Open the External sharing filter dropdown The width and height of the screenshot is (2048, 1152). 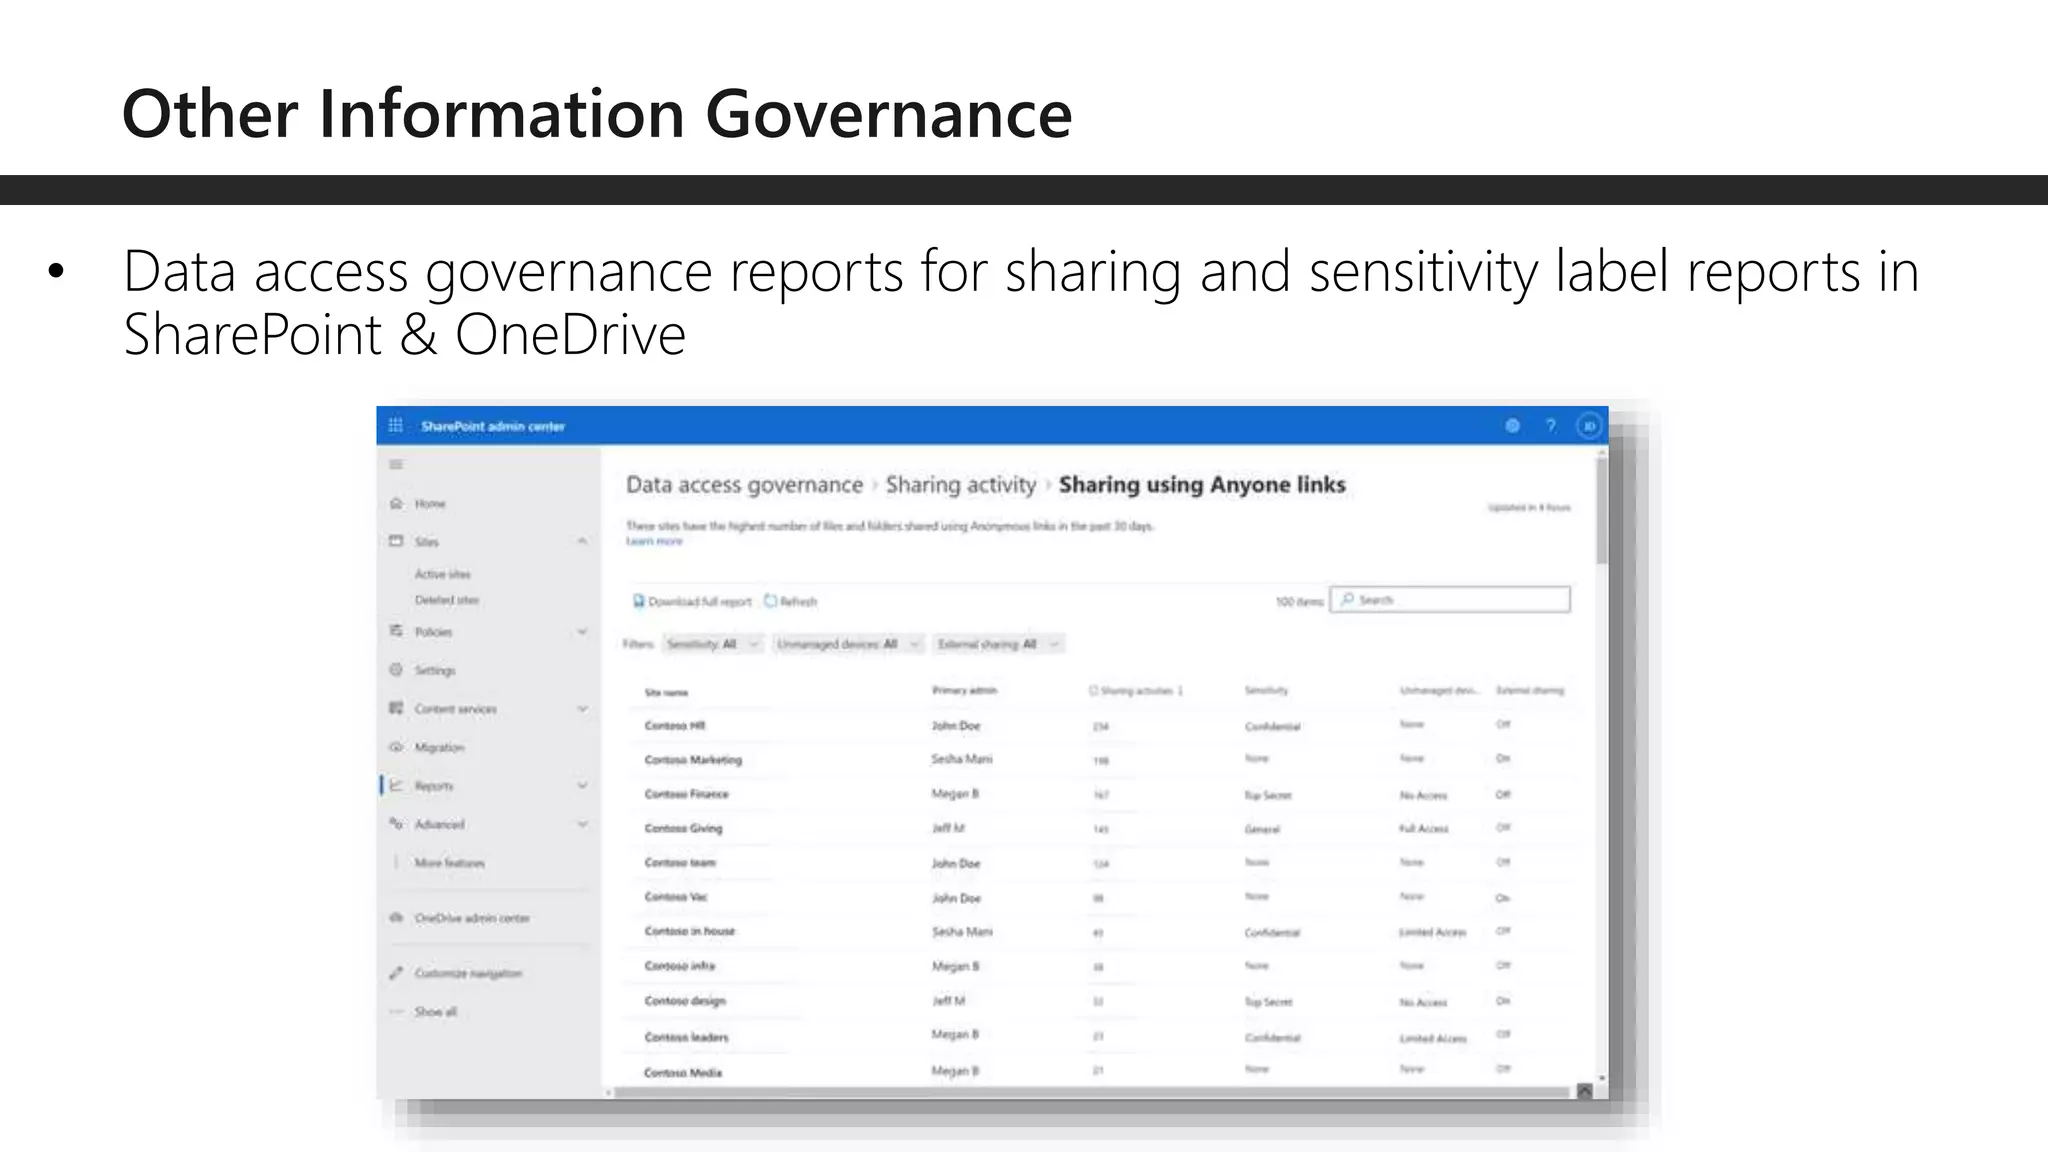[x=998, y=644]
